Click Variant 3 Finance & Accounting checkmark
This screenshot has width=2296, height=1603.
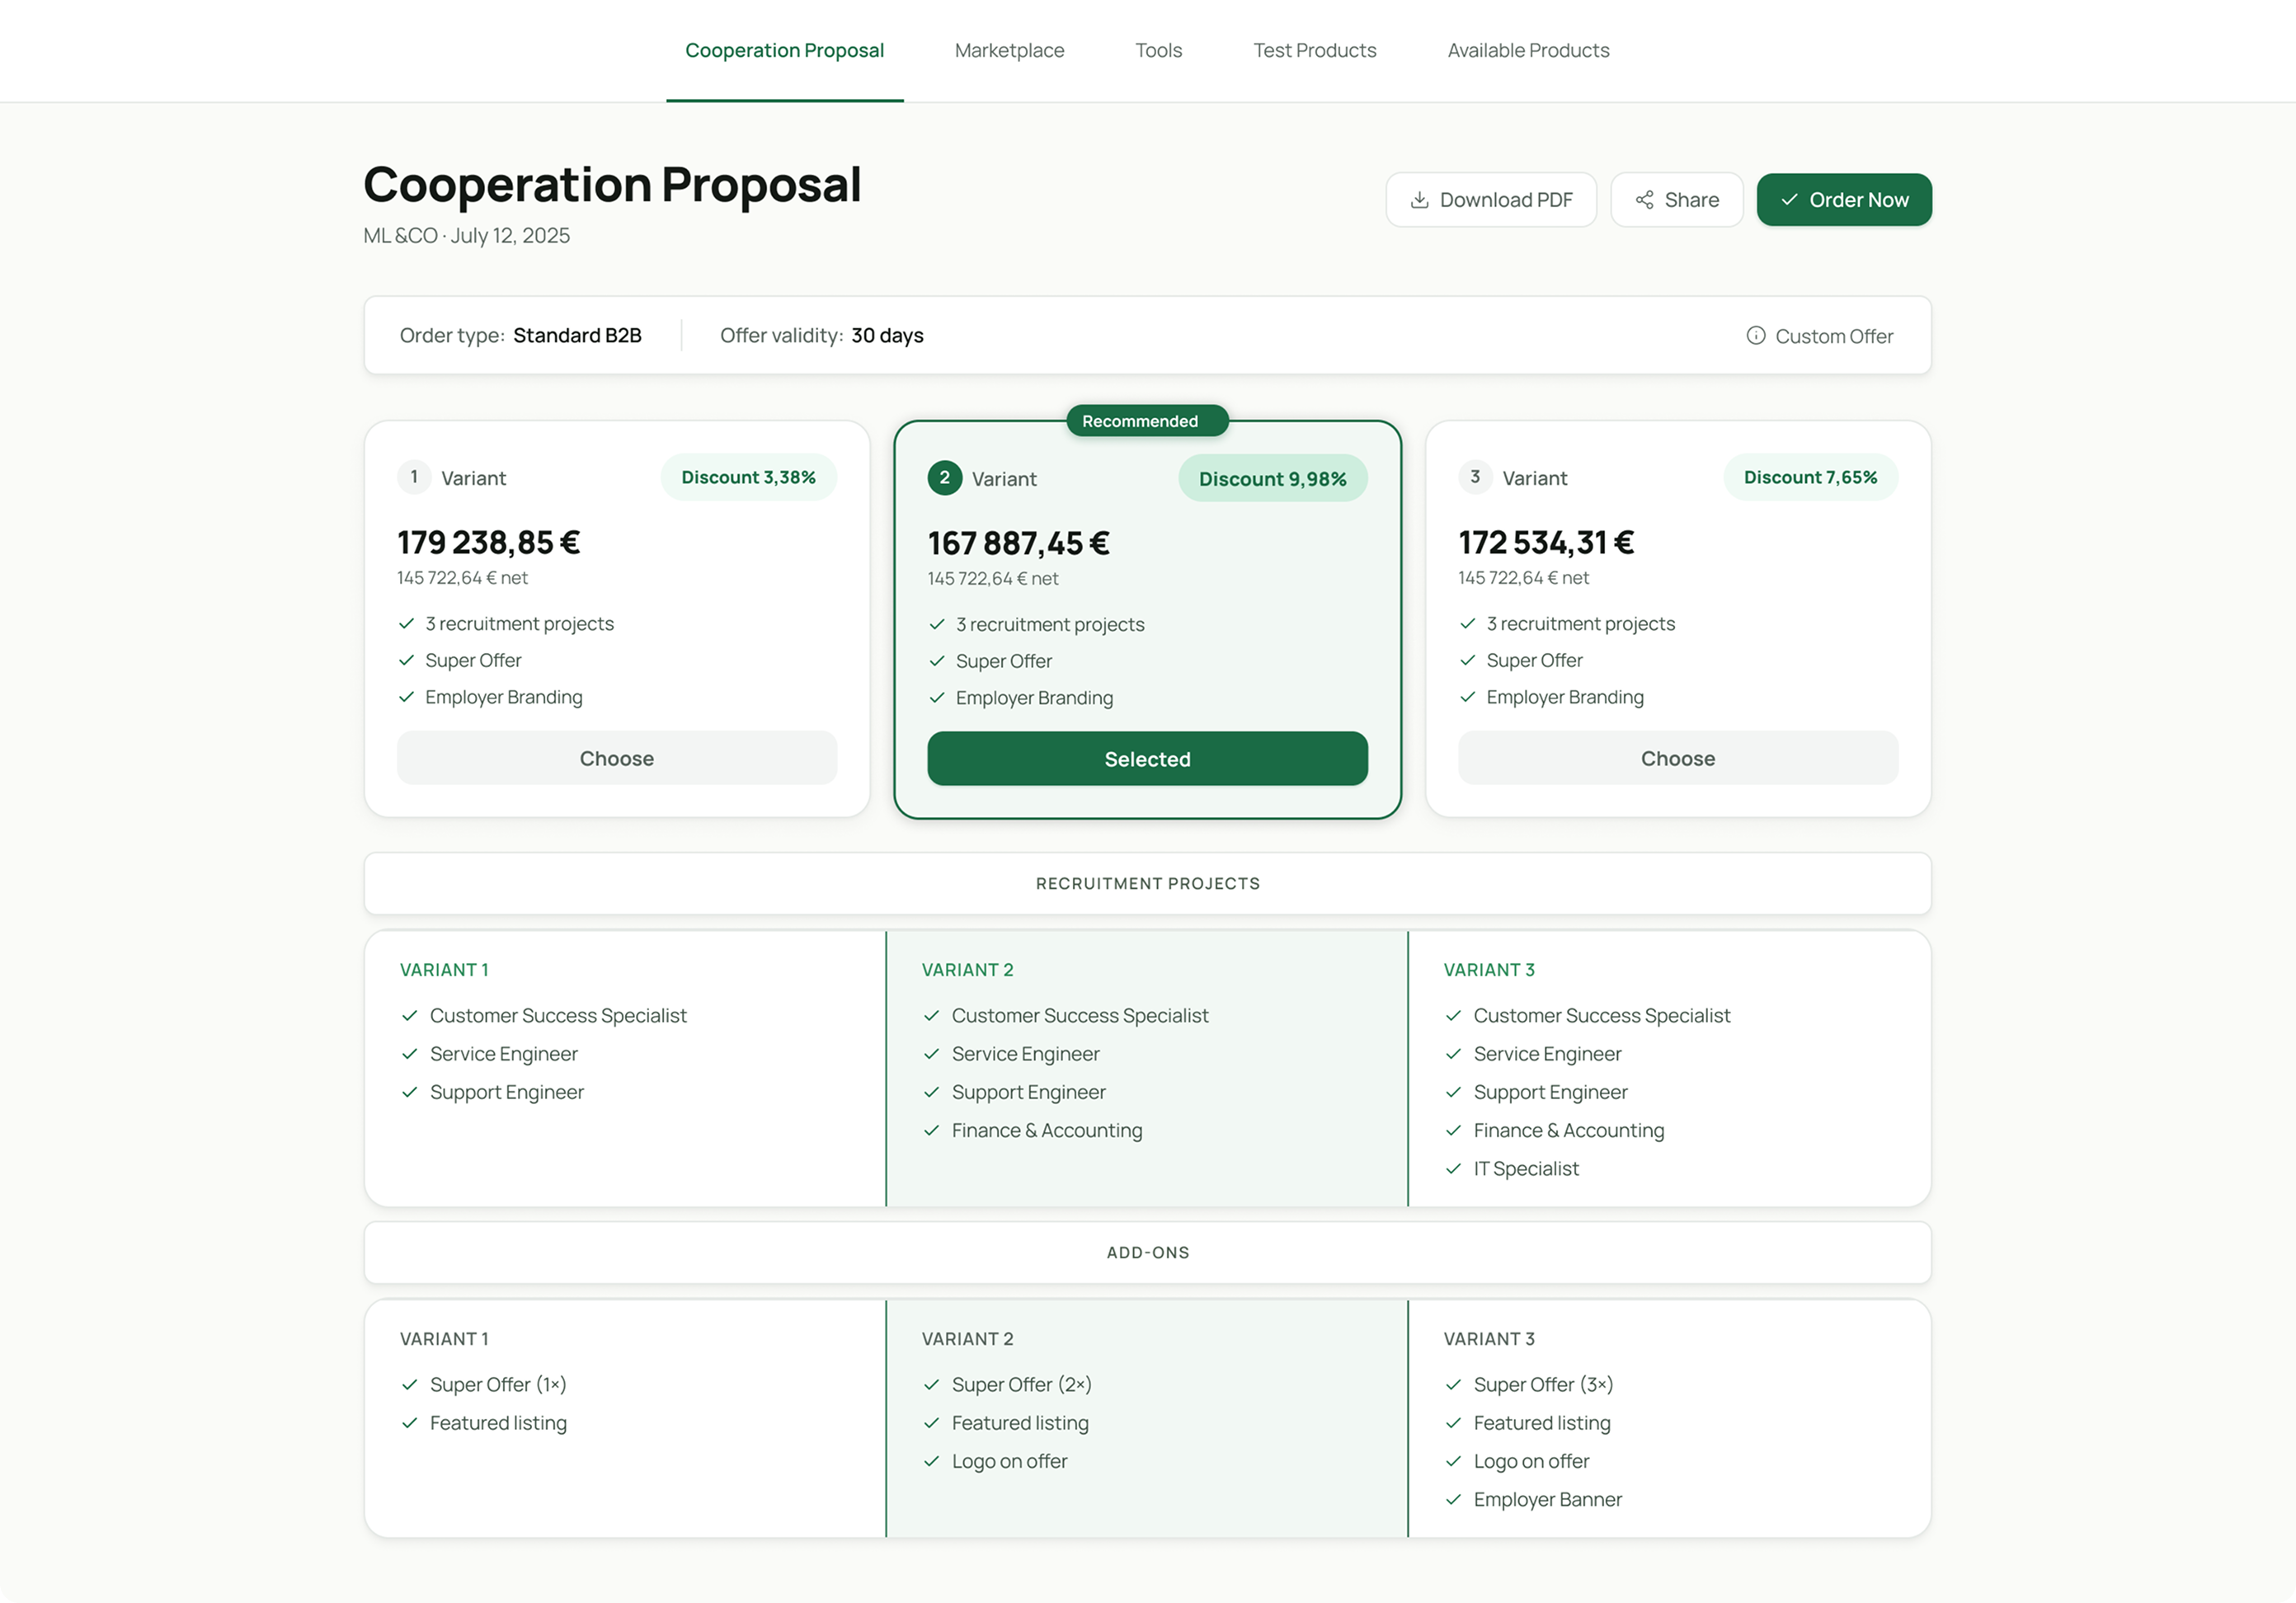(1453, 1130)
